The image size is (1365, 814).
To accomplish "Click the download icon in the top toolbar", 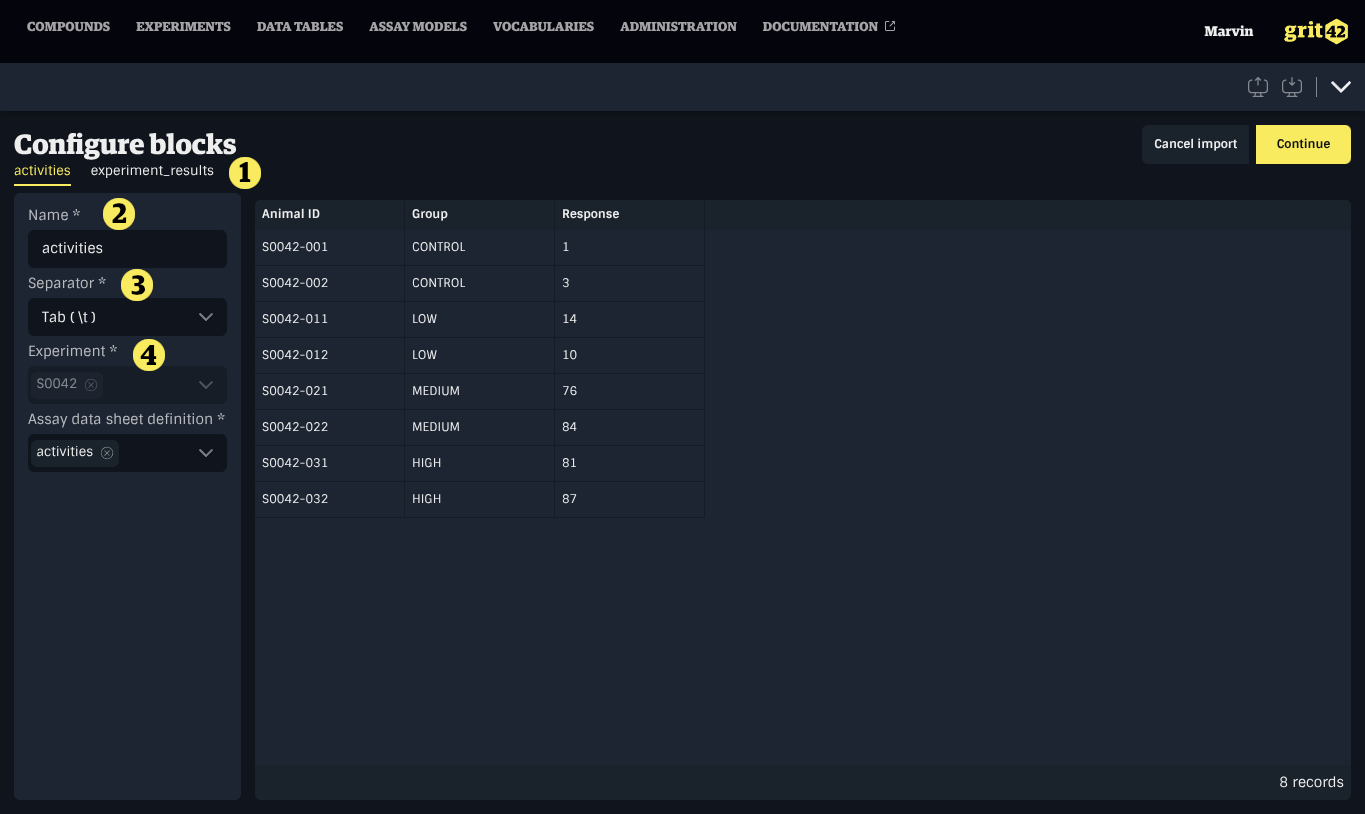I will pyautogui.click(x=1292, y=87).
